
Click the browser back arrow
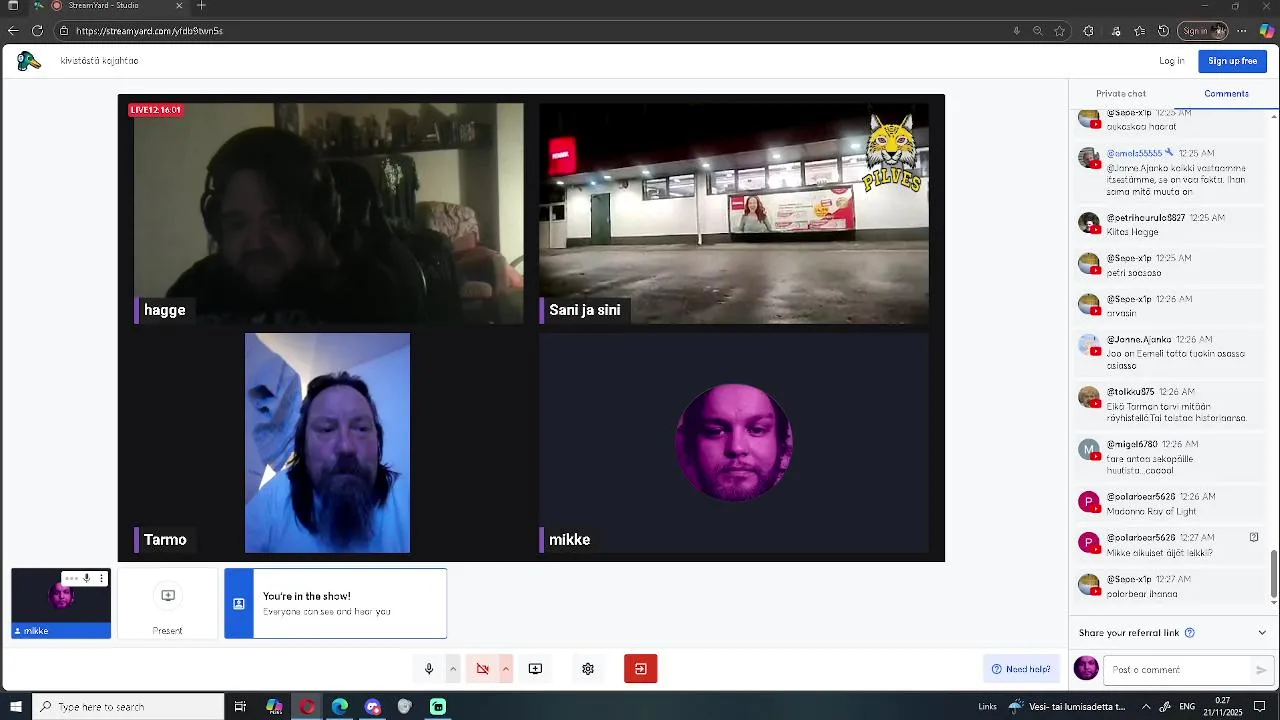tap(13, 31)
